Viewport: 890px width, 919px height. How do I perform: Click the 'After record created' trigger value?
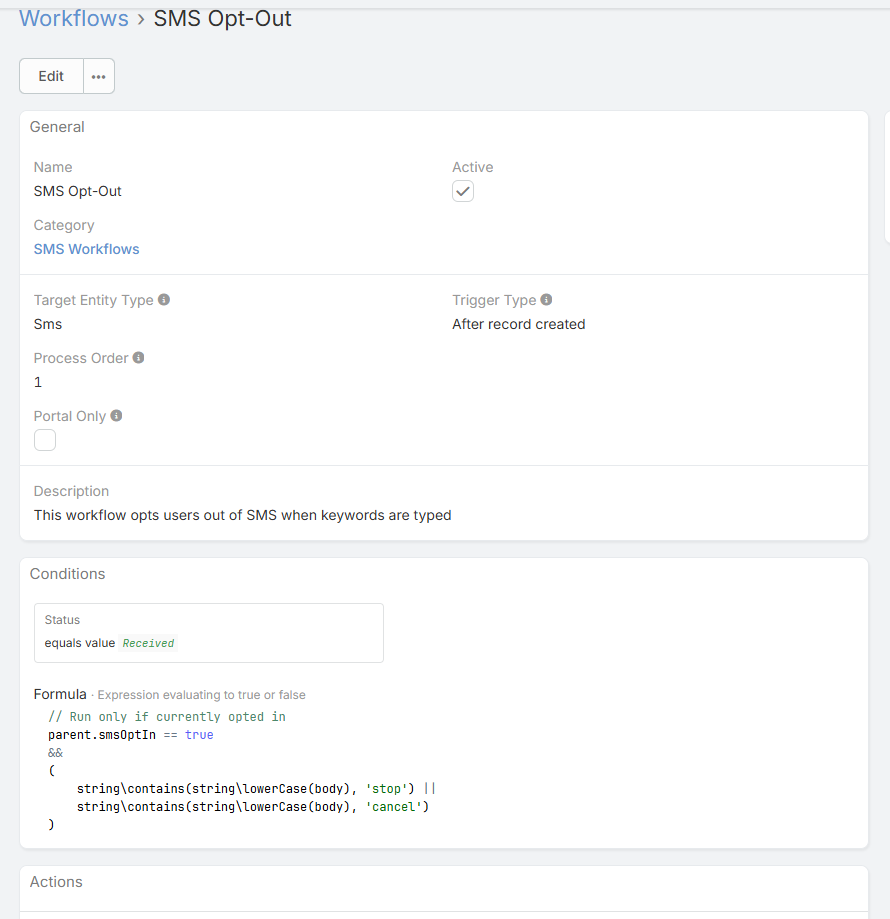(518, 324)
